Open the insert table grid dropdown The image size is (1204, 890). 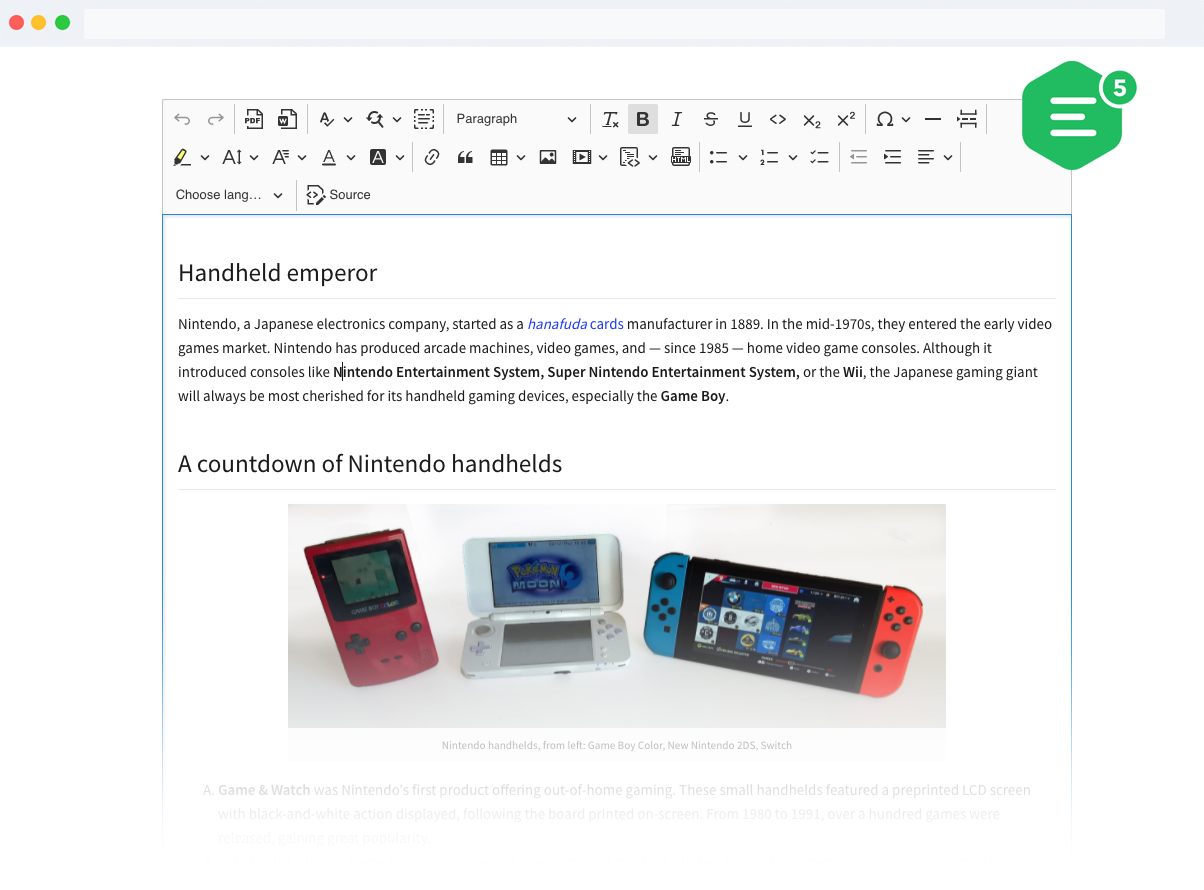pyautogui.click(x=507, y=157)
